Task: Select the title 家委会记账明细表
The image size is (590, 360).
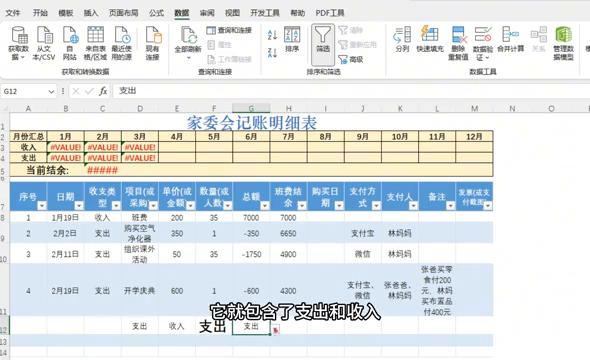Action: tap(252, 123)
